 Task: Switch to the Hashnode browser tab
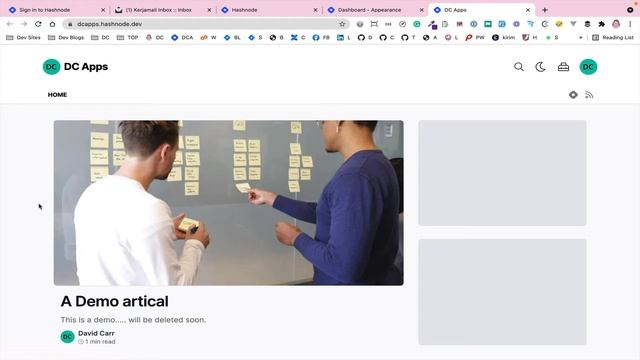point(268,9)
